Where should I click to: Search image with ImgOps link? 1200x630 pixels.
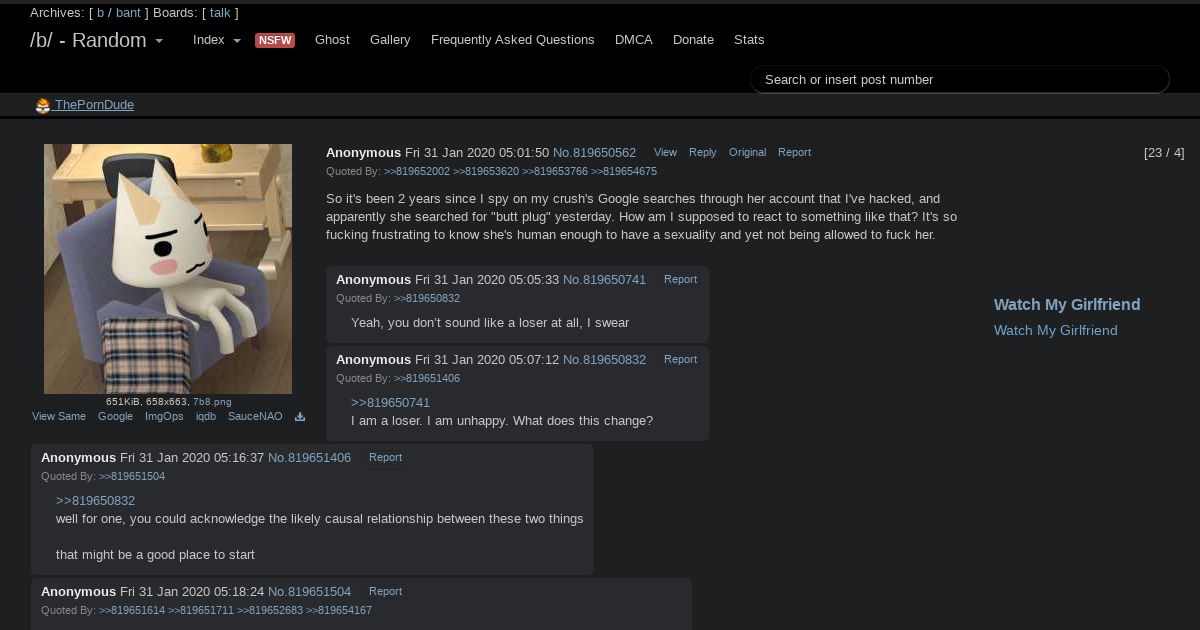[x=164, y=417]
